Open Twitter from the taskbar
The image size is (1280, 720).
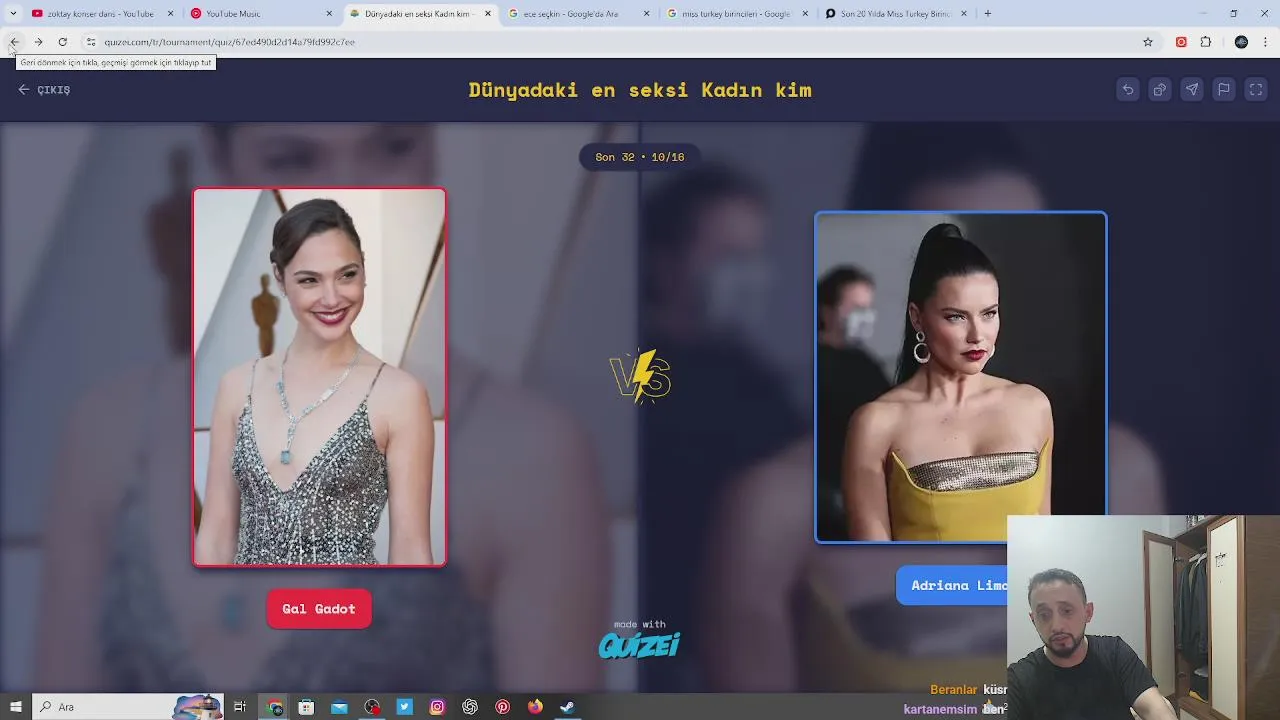(x=404, y=707)
